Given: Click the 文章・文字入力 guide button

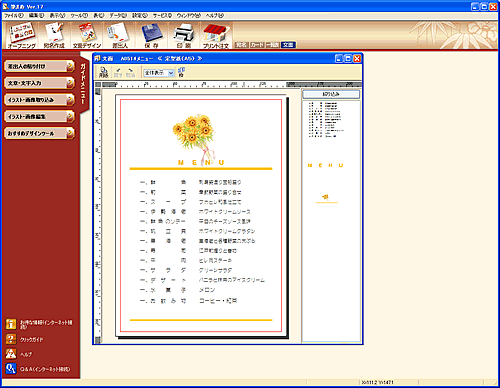Looking at the screenshot, I should pos(39,83).
